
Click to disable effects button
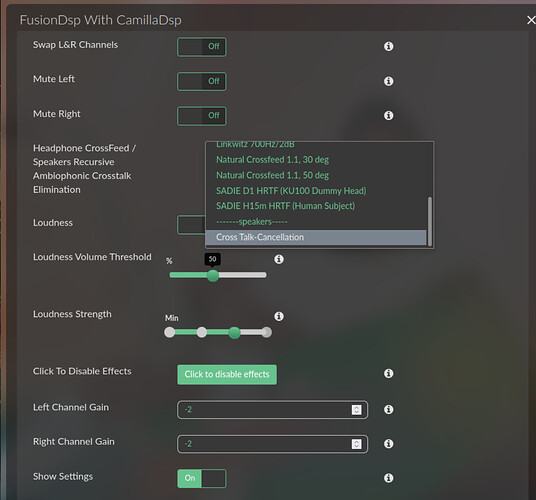[227, 375]
